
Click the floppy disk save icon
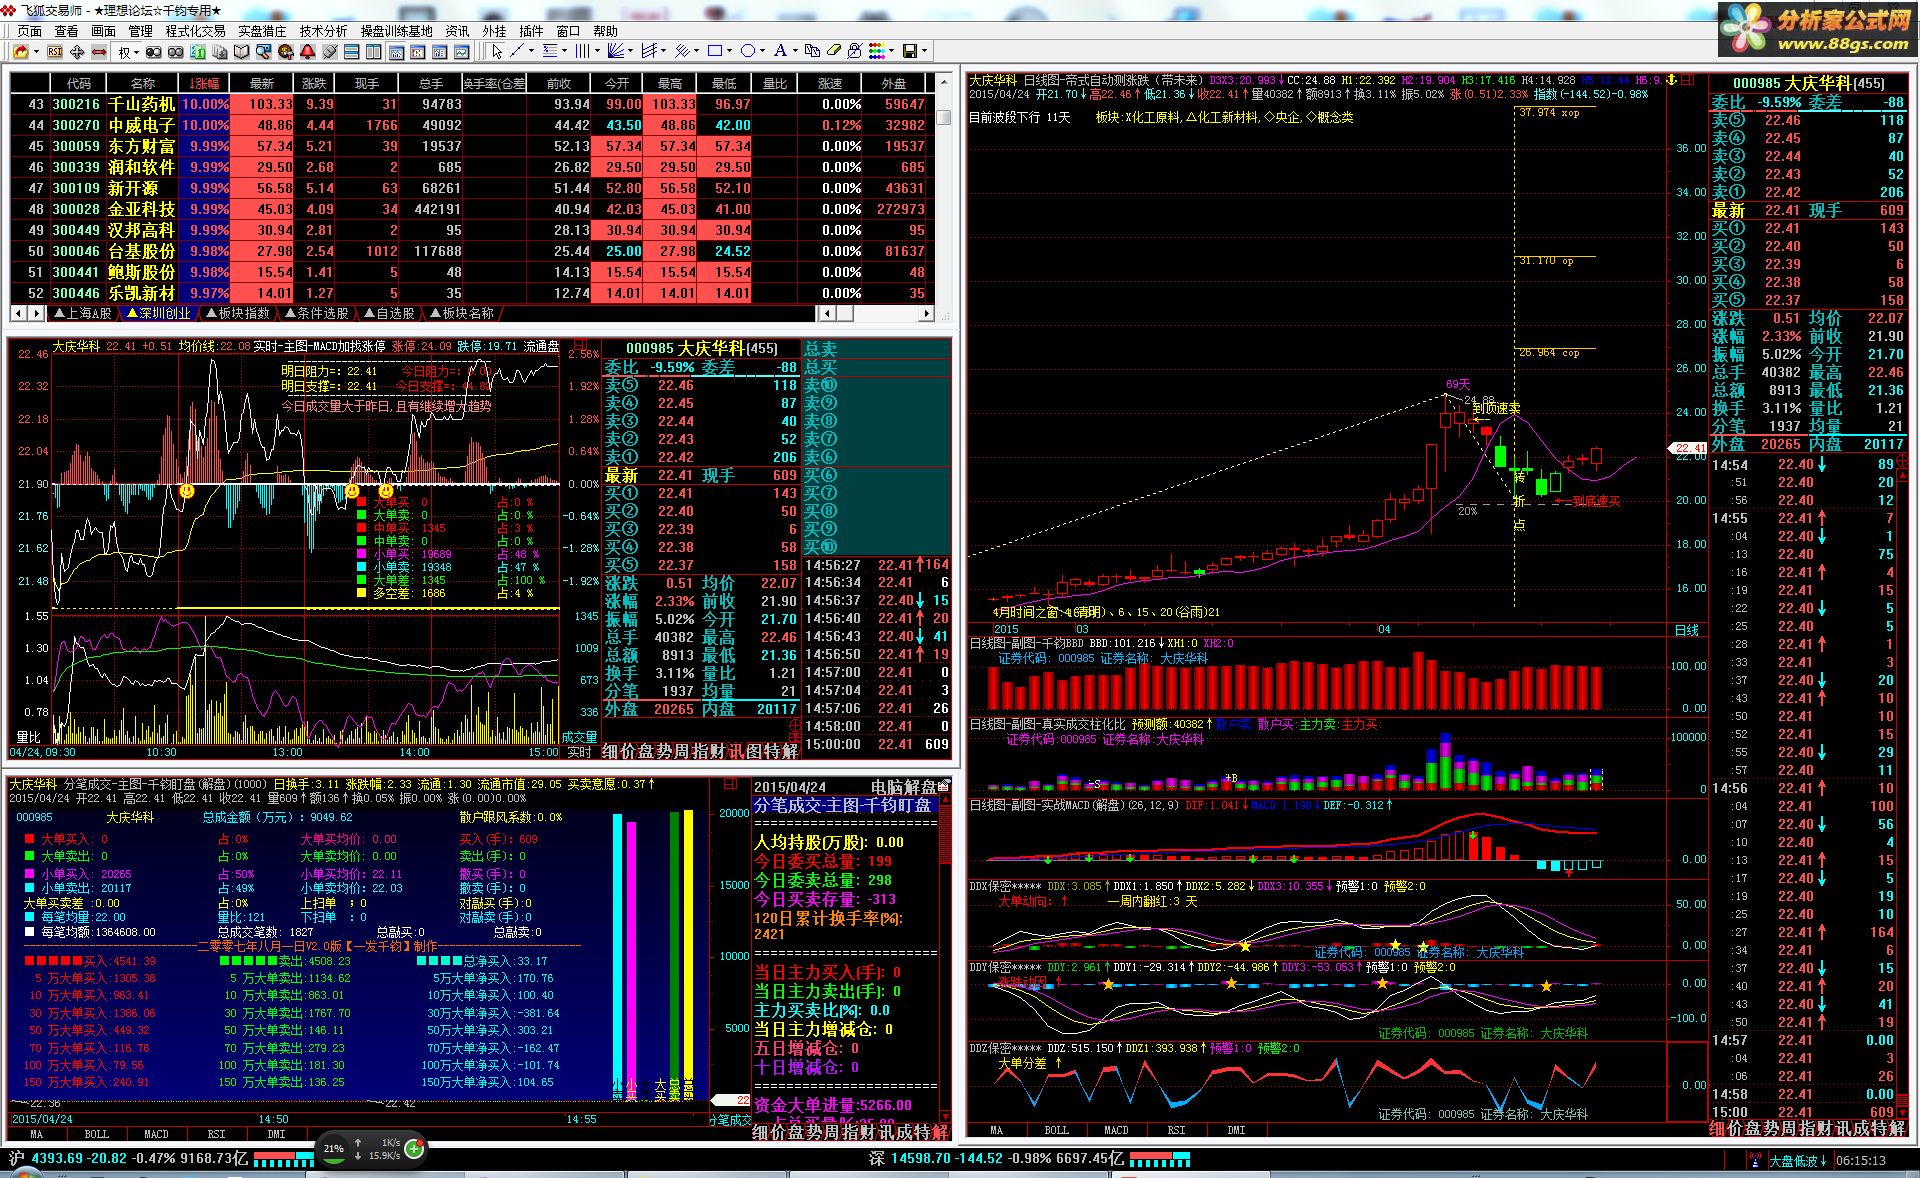pyautogui.click(x=910, y=51)
